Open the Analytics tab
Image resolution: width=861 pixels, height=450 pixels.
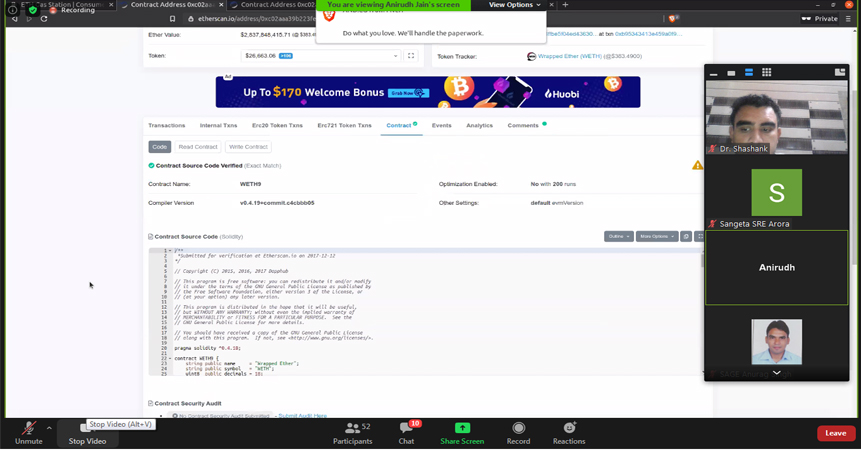pyautogui.click(x=479, y=126)
